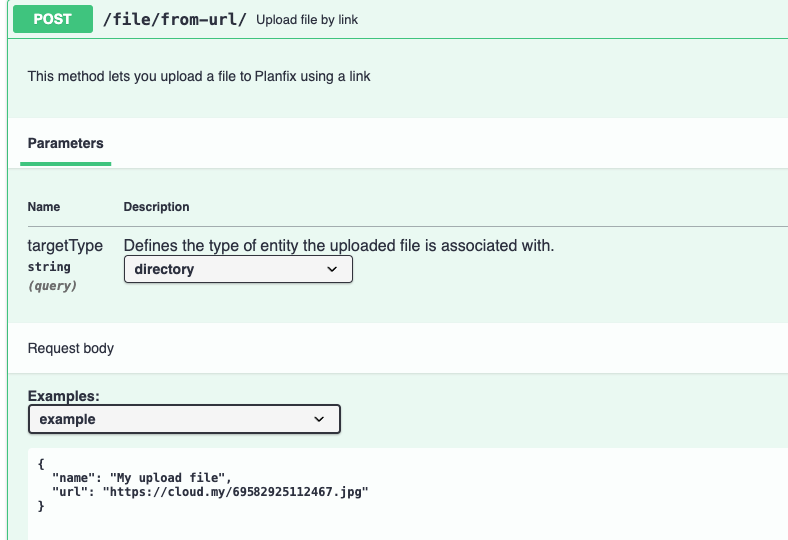The width and height of the screenshot is (788, 540).
Task: Click the "Examples:" label
Action: (63, 397)
